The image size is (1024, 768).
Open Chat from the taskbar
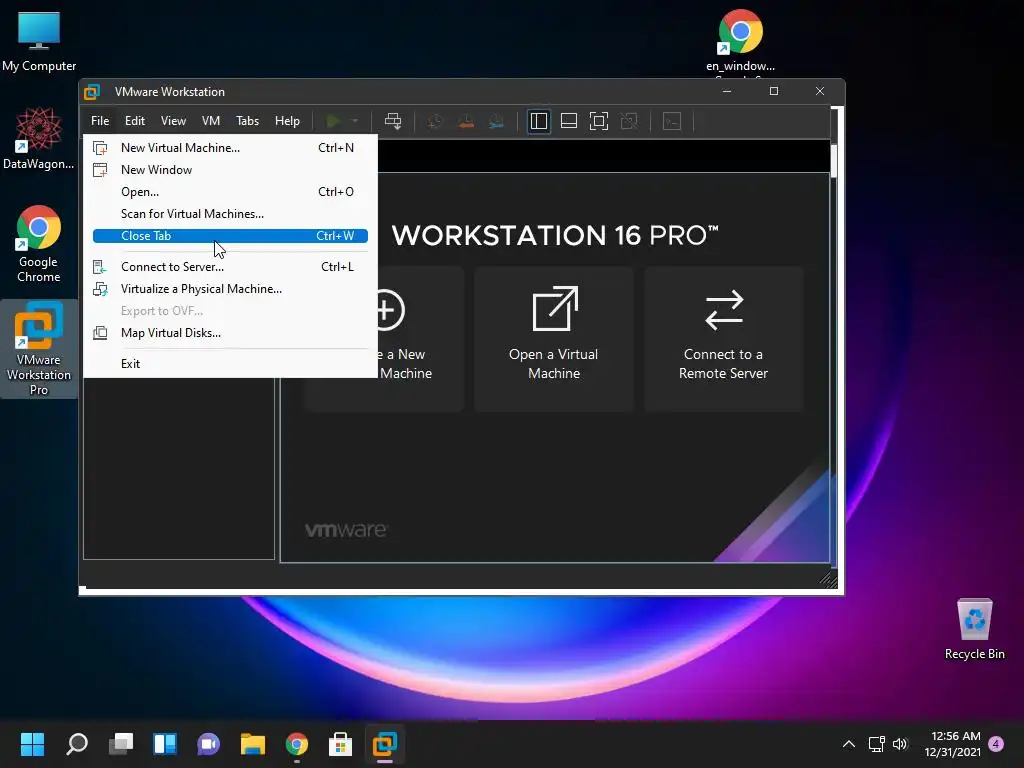coord(208,744)
